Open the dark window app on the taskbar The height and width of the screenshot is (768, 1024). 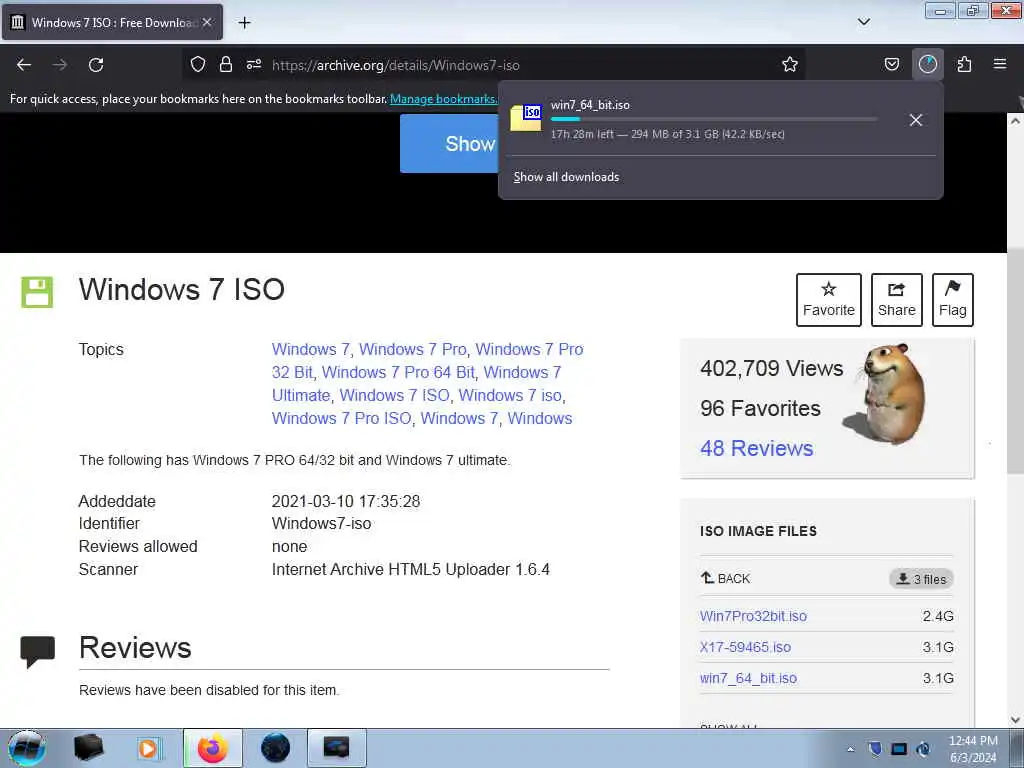[336, 748]
